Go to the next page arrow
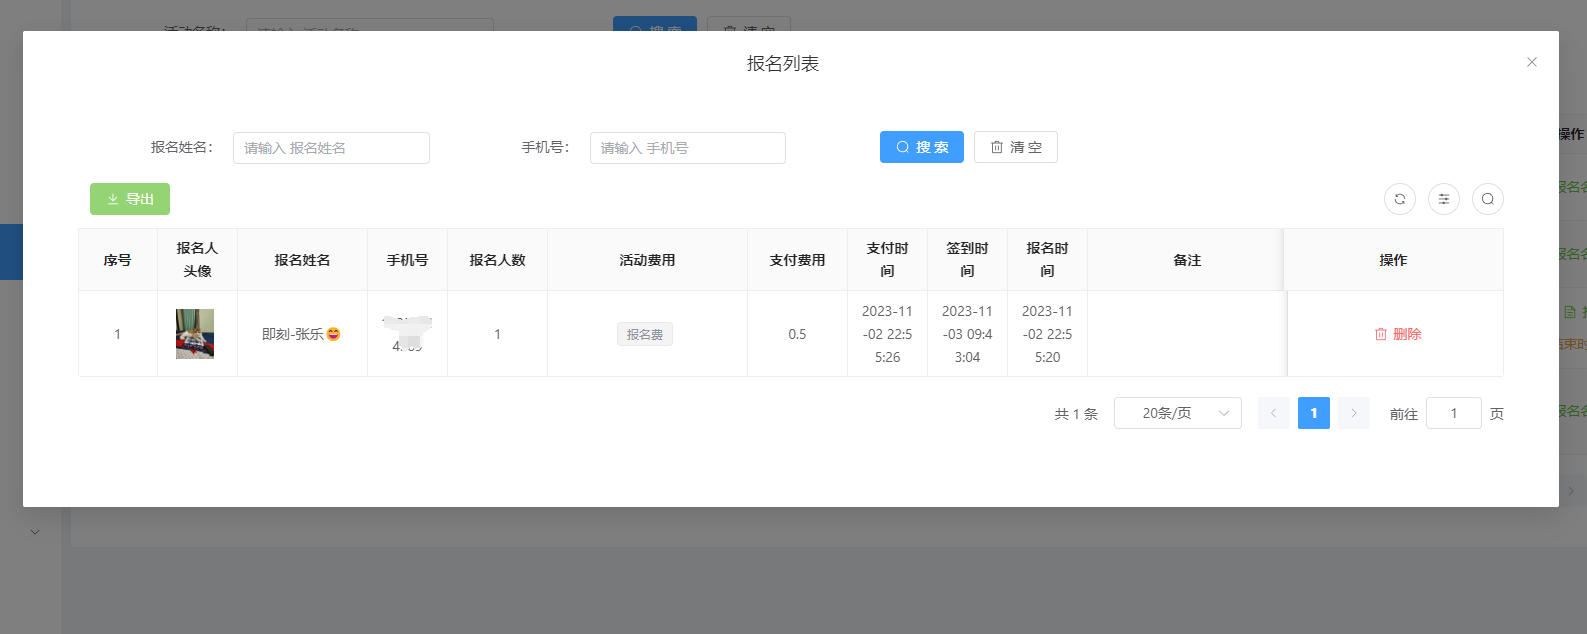This screenshot has height=634, width=1587. pos(1353,413)
